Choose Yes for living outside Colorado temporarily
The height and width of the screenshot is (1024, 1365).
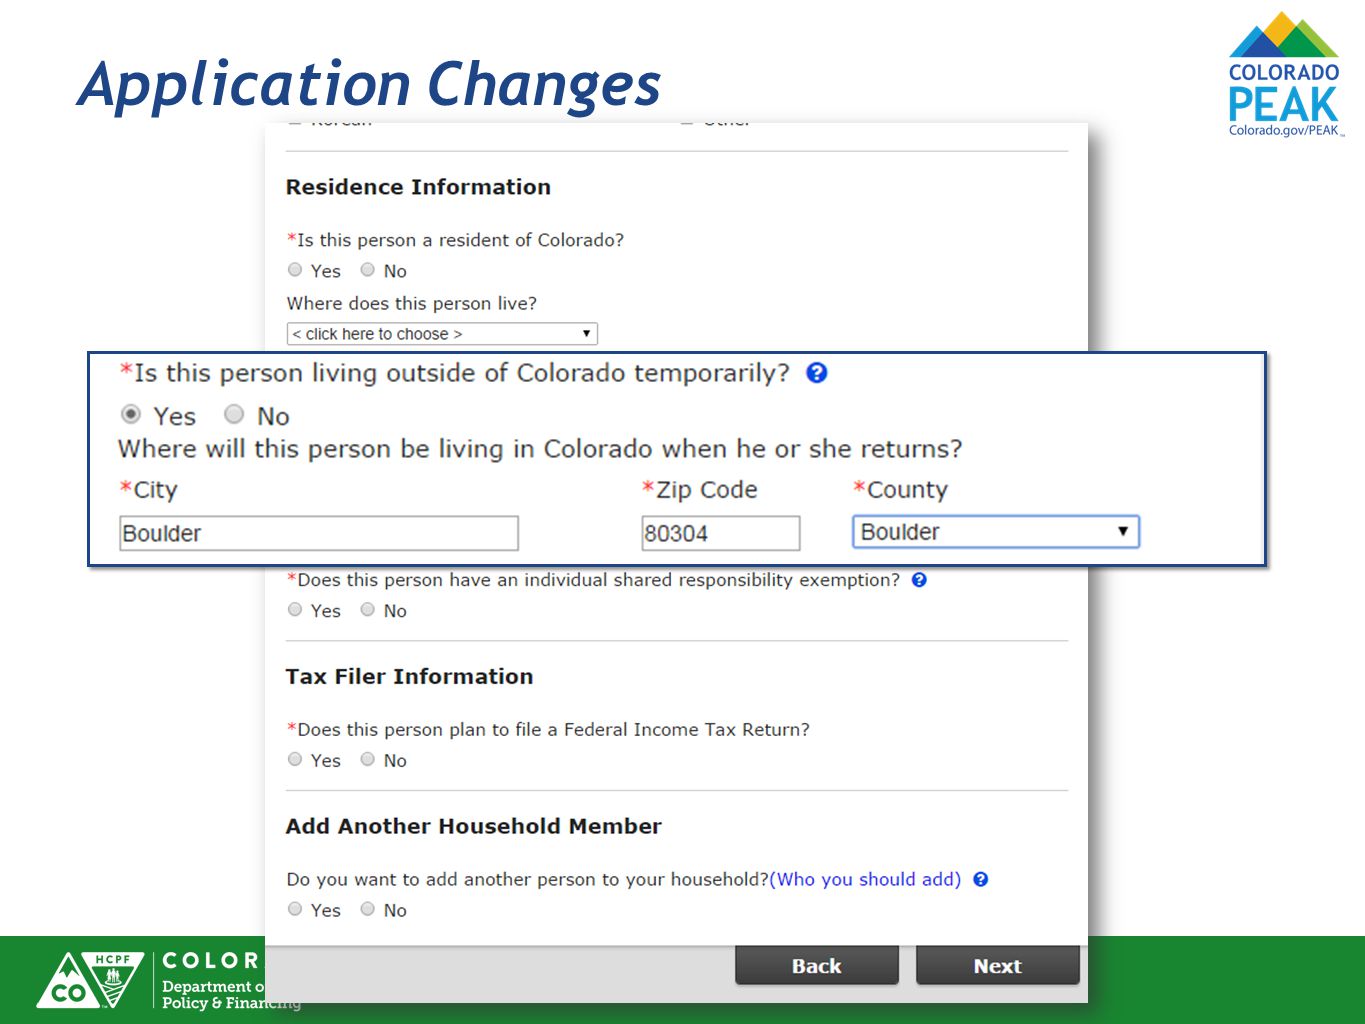tap(131, 414)
